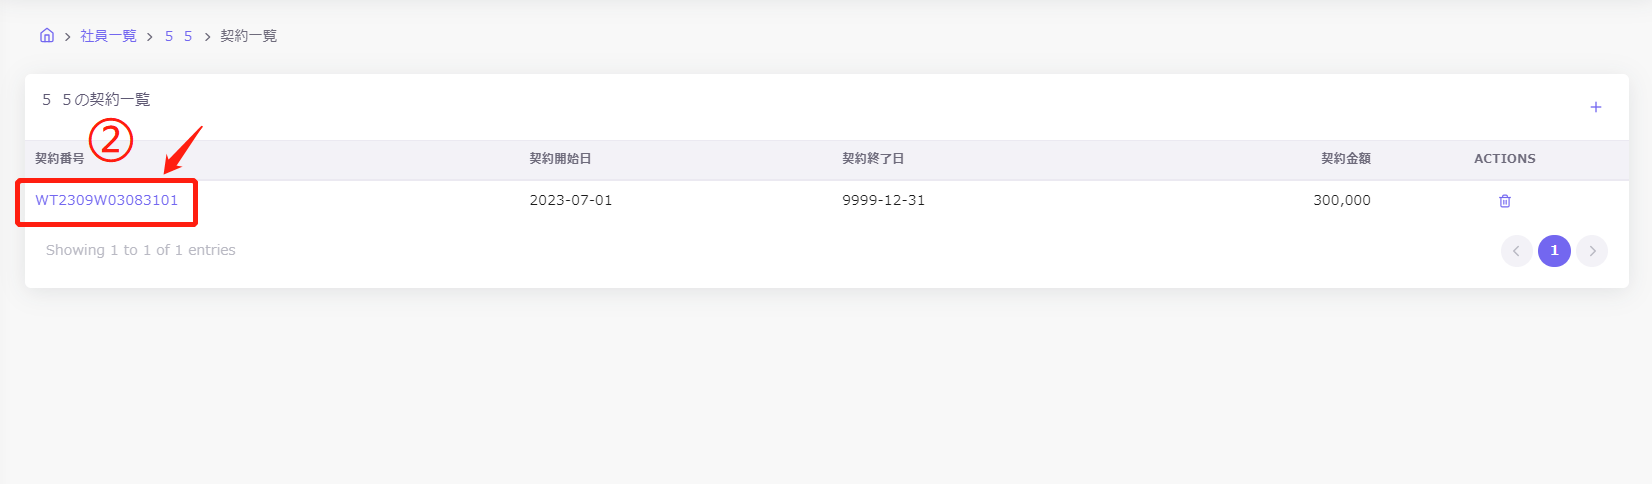The width and height of the screenshot is (1652, 484).
Task: Go to the "5 5" employee breadcrumb
Action: [x=178, y=36]
